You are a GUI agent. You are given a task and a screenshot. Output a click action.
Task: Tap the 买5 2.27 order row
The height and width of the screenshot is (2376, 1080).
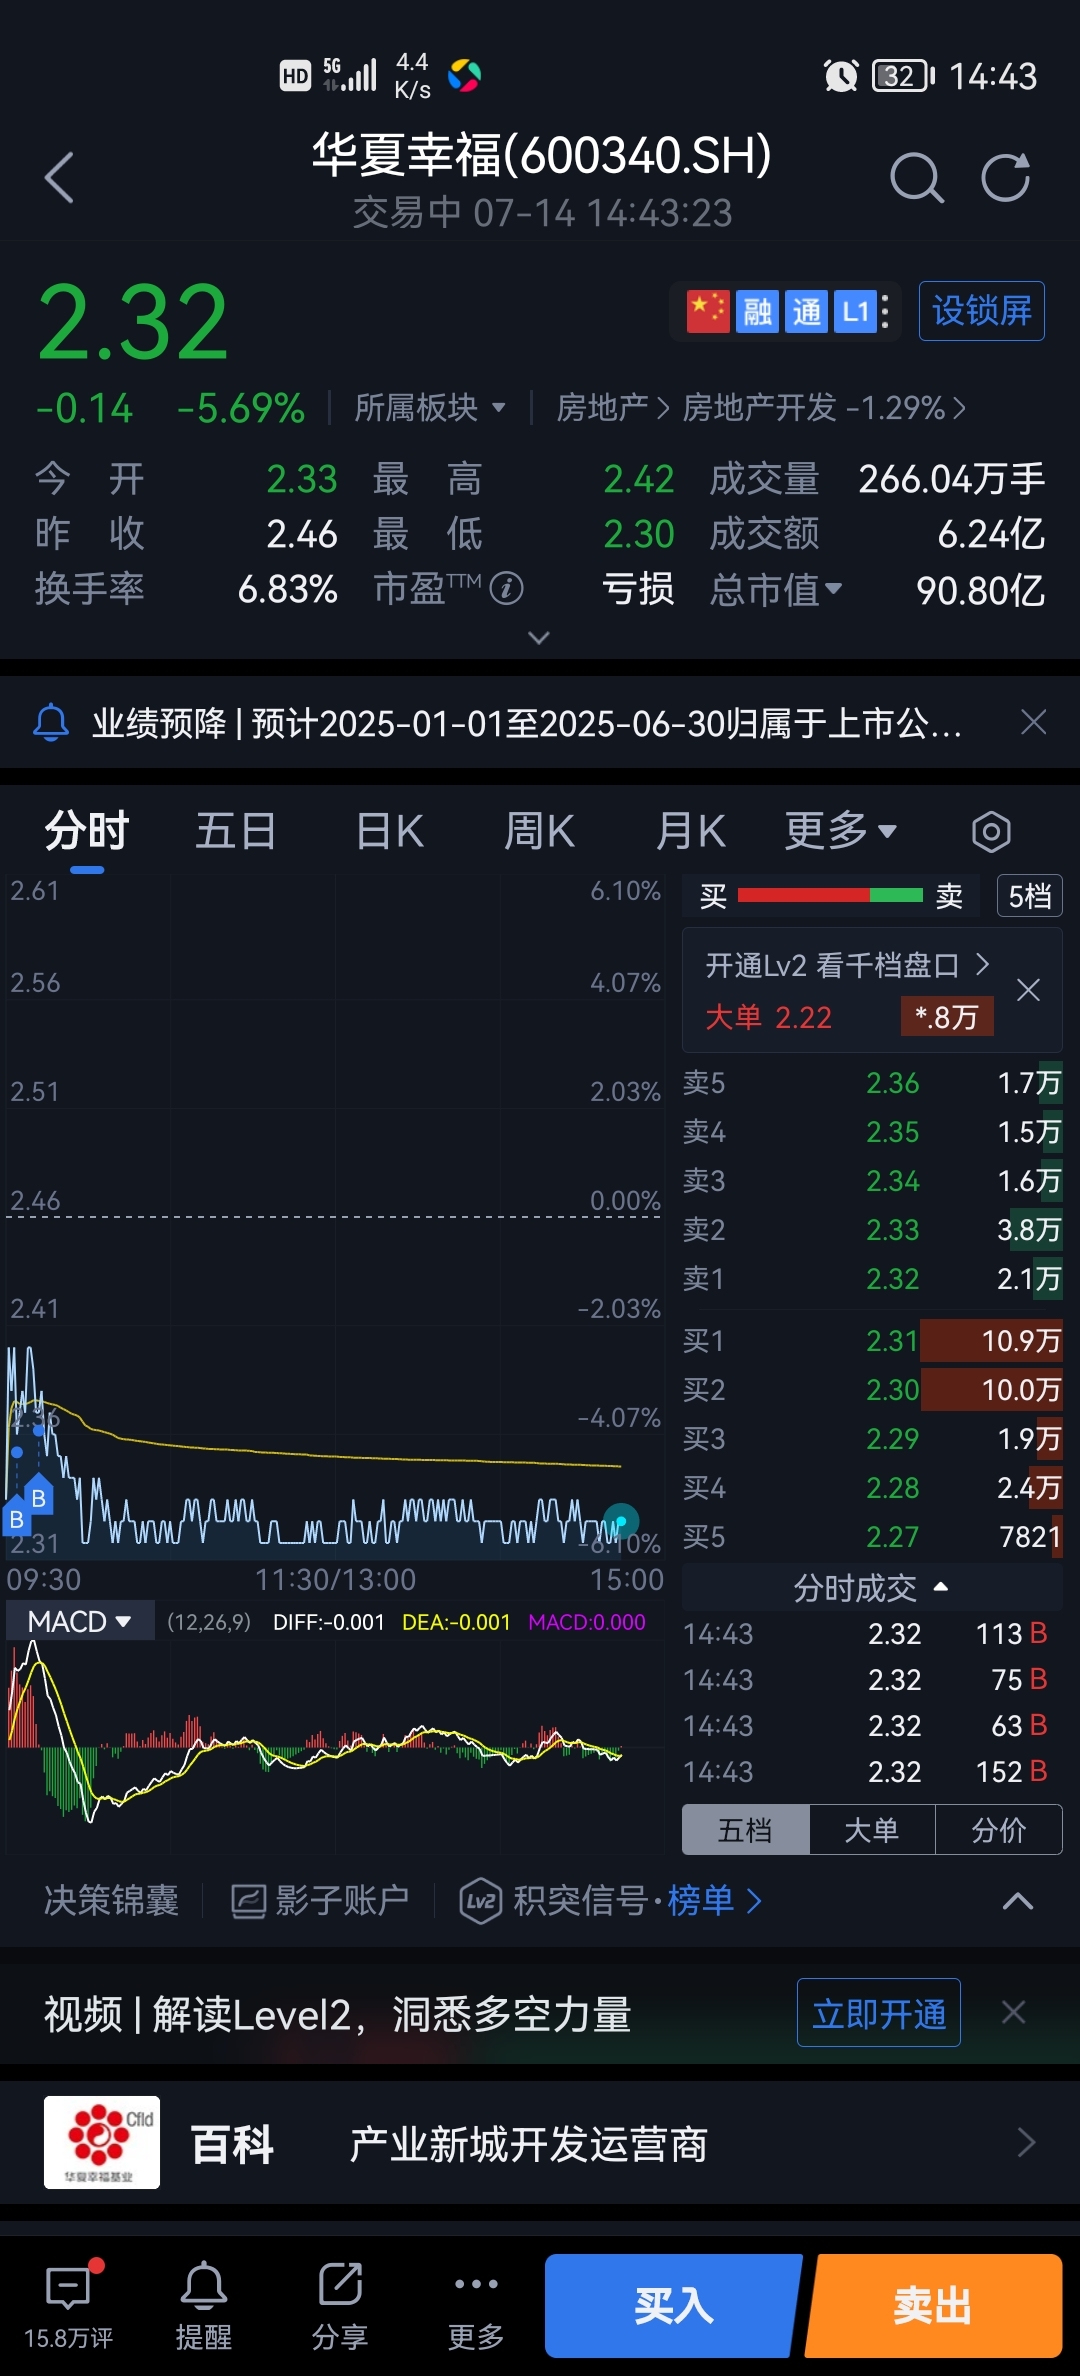[872, 1537]
